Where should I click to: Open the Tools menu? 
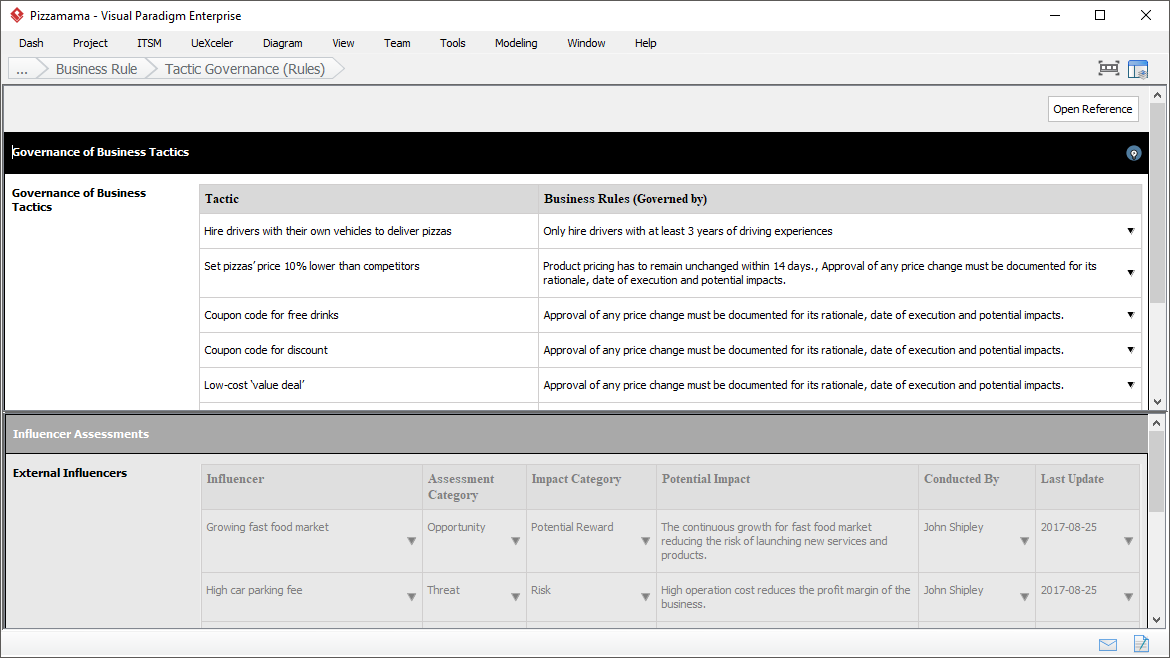coord(452,43)
